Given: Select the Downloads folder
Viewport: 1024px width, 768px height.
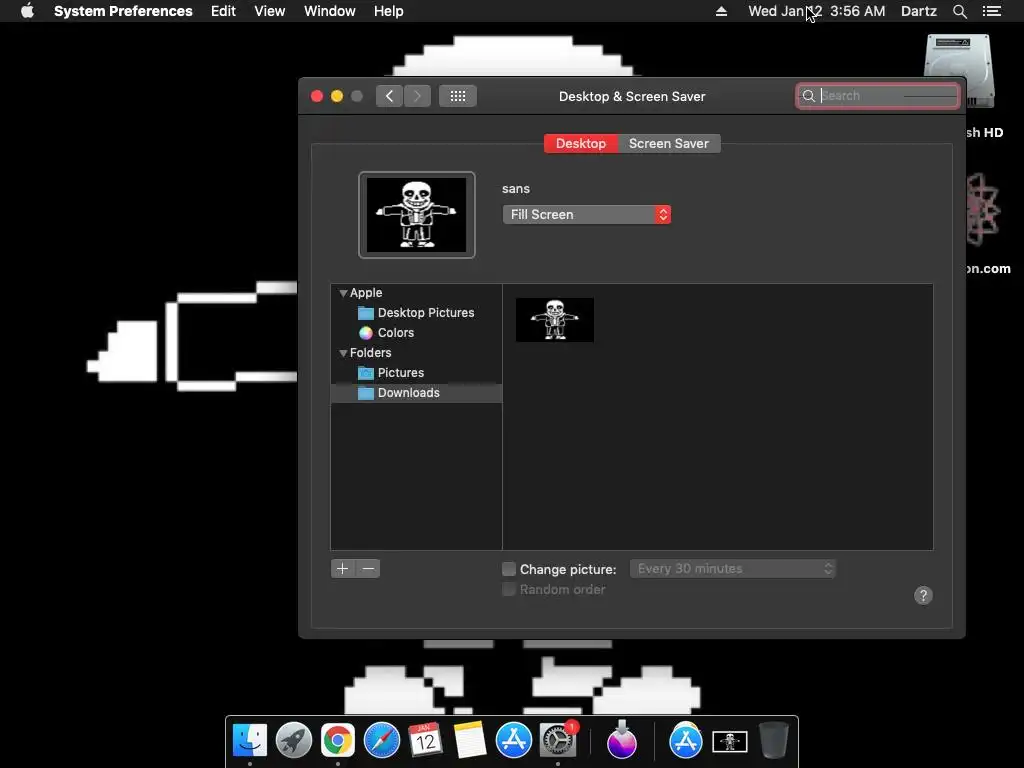Looking at the screenshot, I should tap(416, 392).
